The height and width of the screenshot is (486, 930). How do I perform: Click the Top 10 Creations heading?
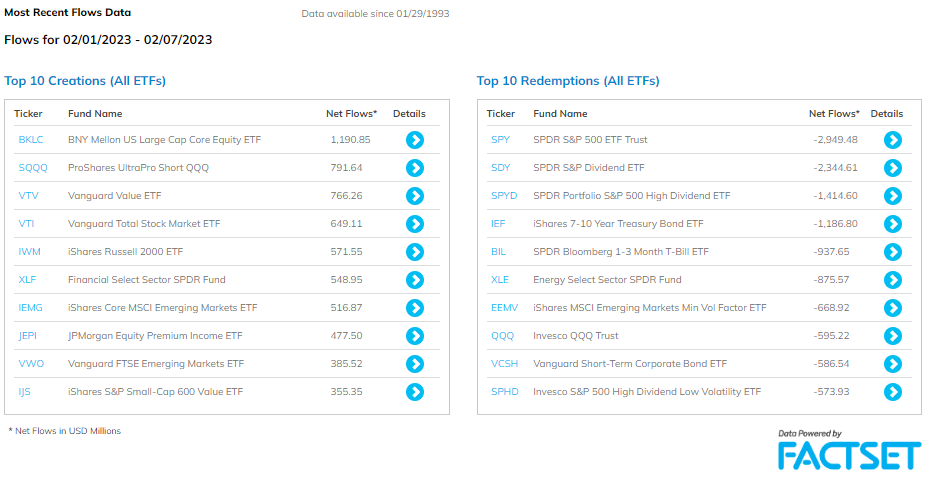(85, 81)
